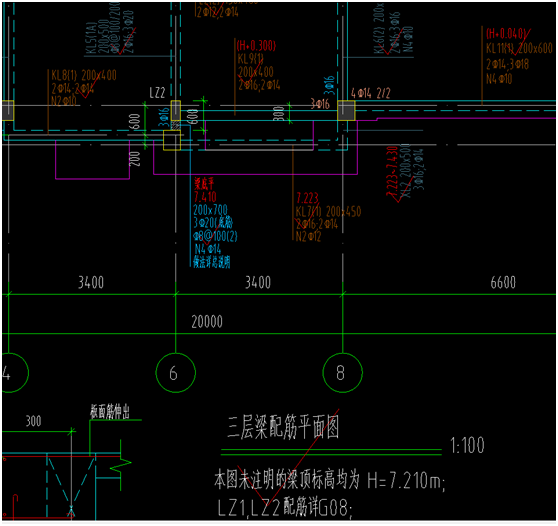Select the vertical KL5(1A) beam label
Viewport: 558px width, 526px height.
click(92, 38)
